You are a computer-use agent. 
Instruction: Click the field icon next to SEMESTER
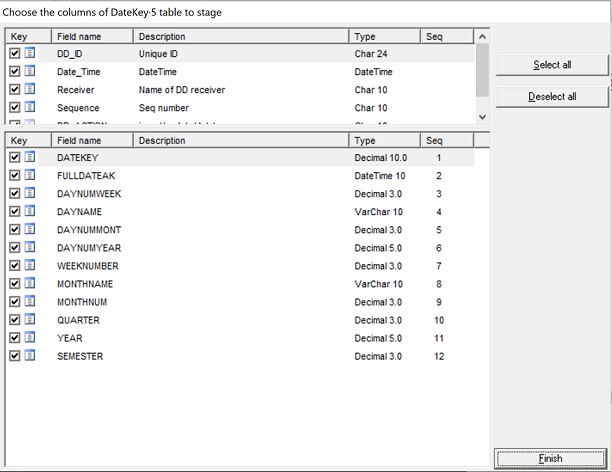30,356
